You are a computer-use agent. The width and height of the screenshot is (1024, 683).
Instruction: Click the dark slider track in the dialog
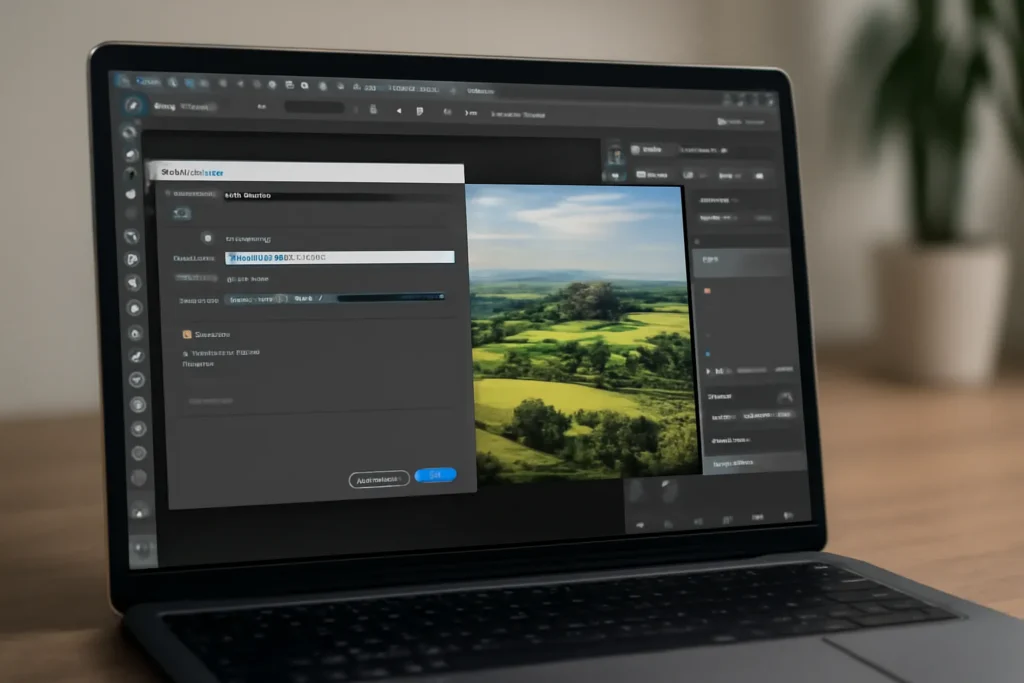pyautogui.click(x=390, y=297)
